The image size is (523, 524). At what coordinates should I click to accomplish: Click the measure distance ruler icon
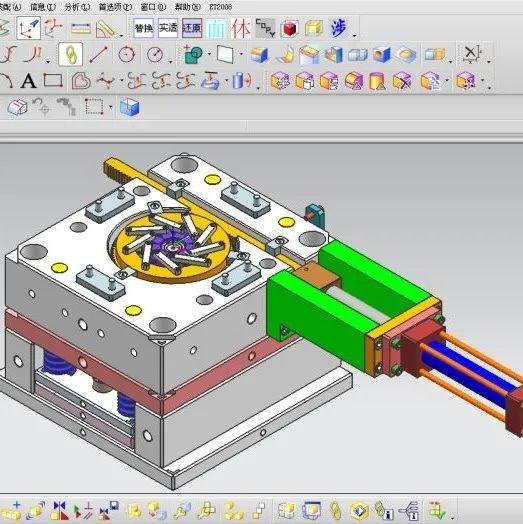[x=81, y=28]
